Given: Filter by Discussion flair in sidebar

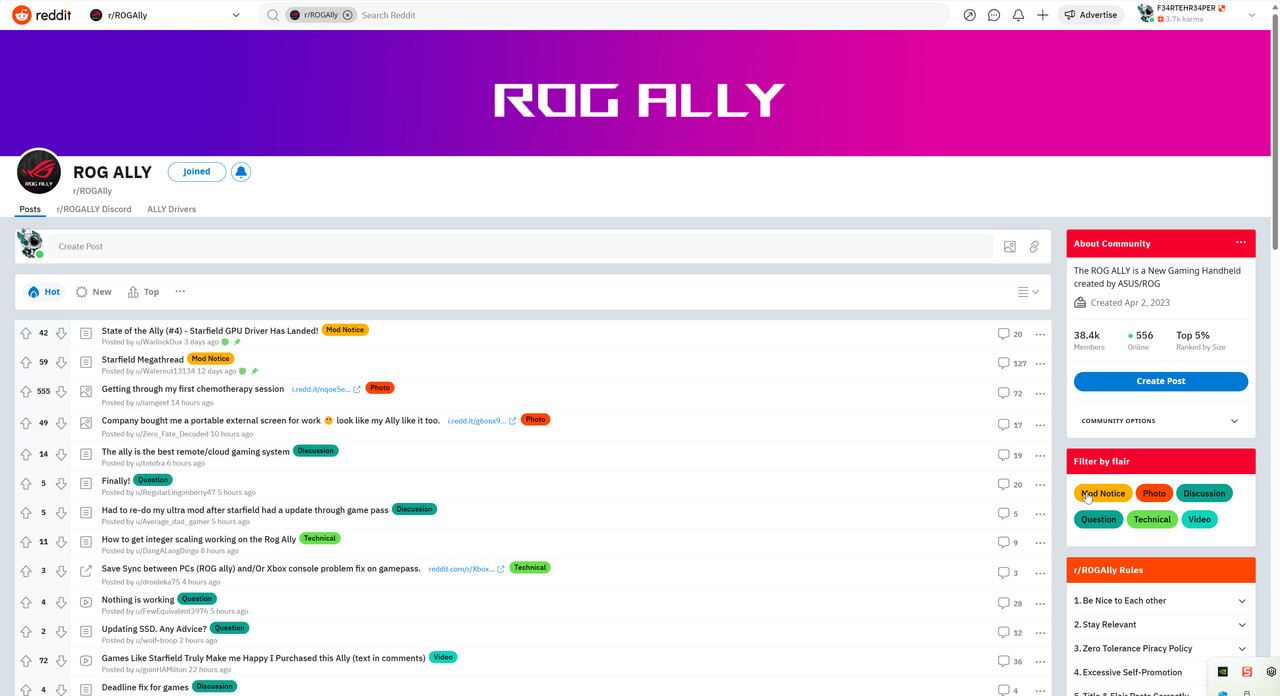Looking at the screenshot, I should pyautogui.click(x=1204, y=493).
